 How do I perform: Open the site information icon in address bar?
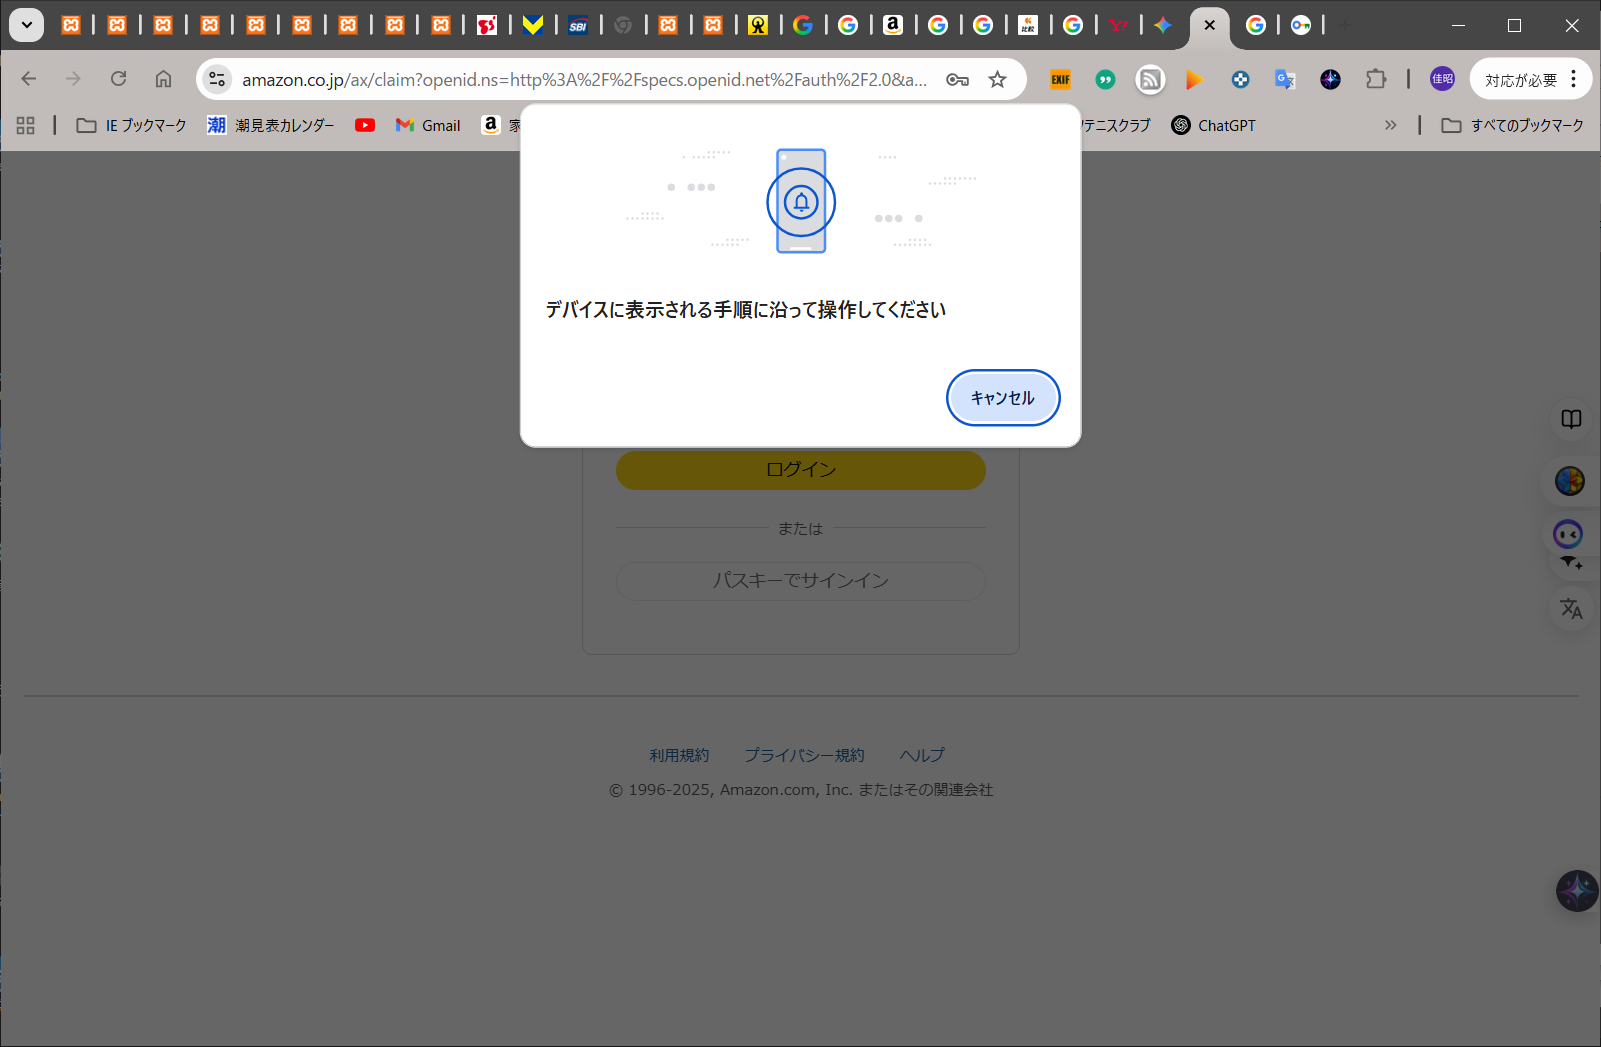pos(217,80)
